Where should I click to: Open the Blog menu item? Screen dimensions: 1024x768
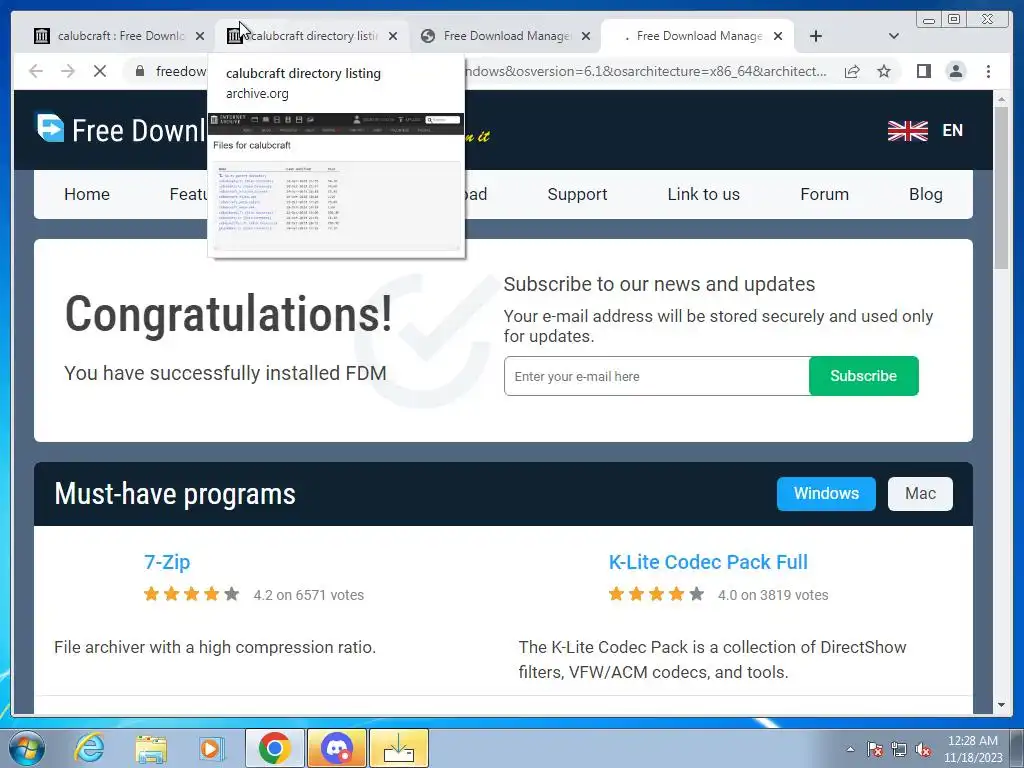[925, 194]
